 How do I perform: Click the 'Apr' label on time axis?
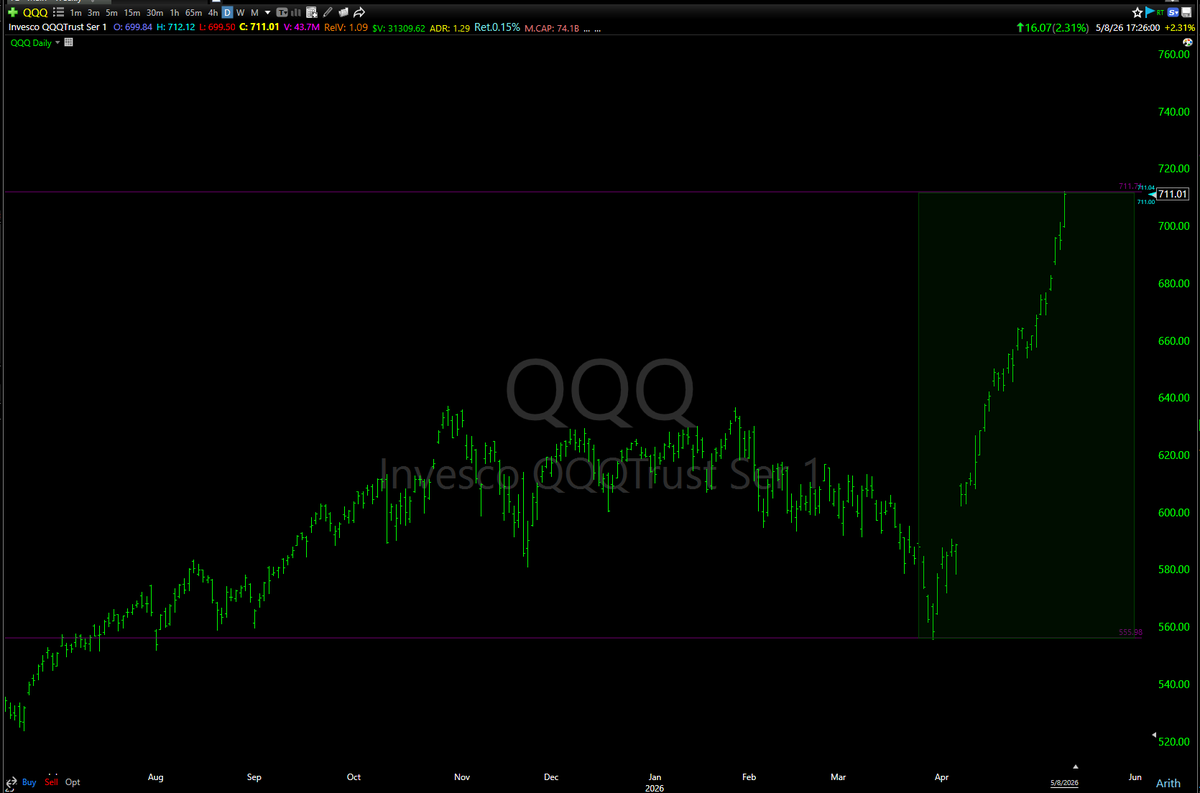[x=940, y=776]
